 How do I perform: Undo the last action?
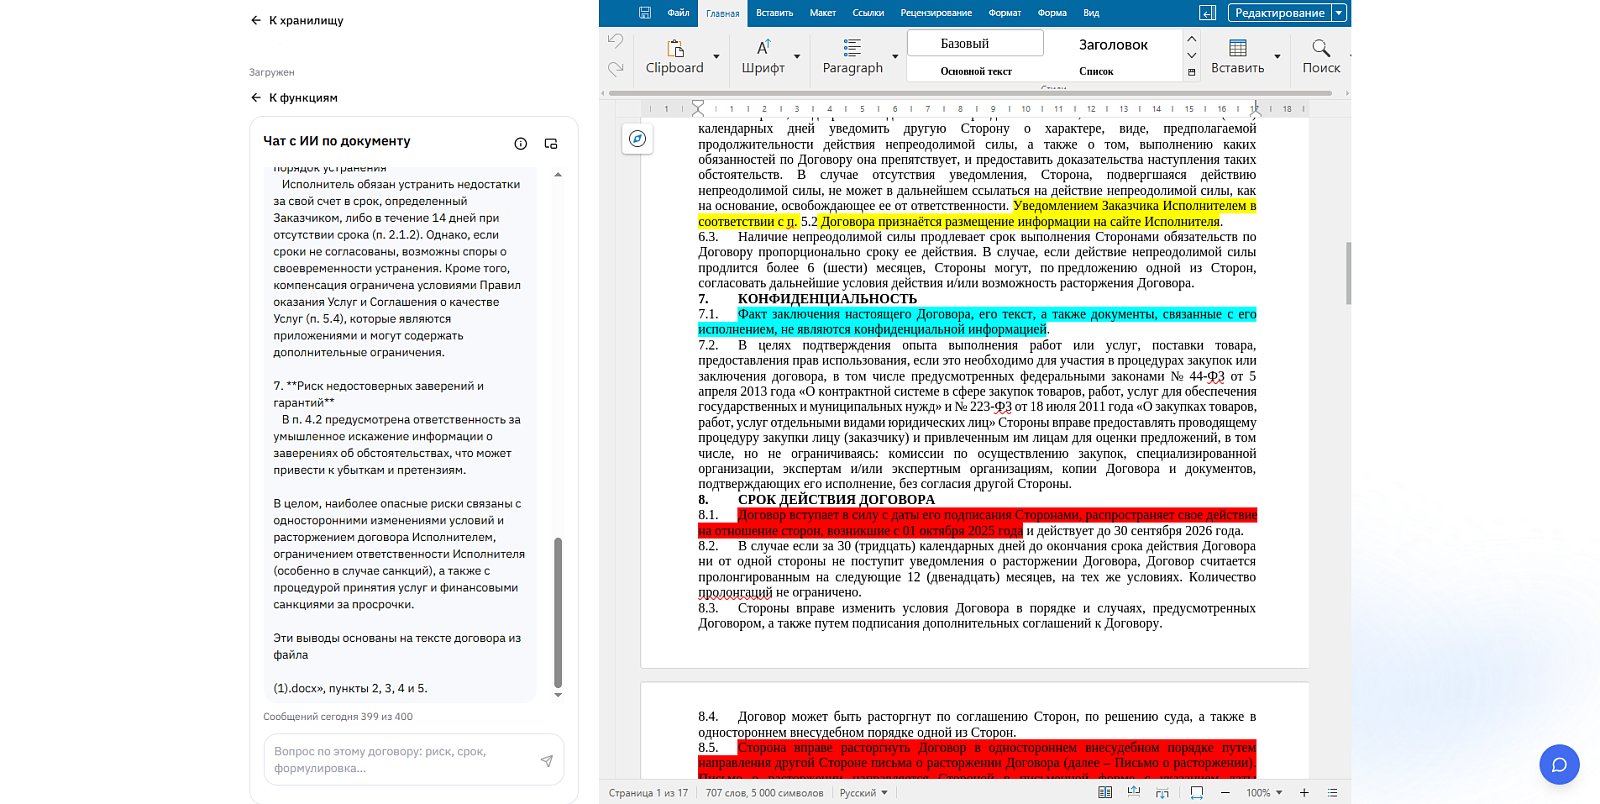tap(615, 41)
